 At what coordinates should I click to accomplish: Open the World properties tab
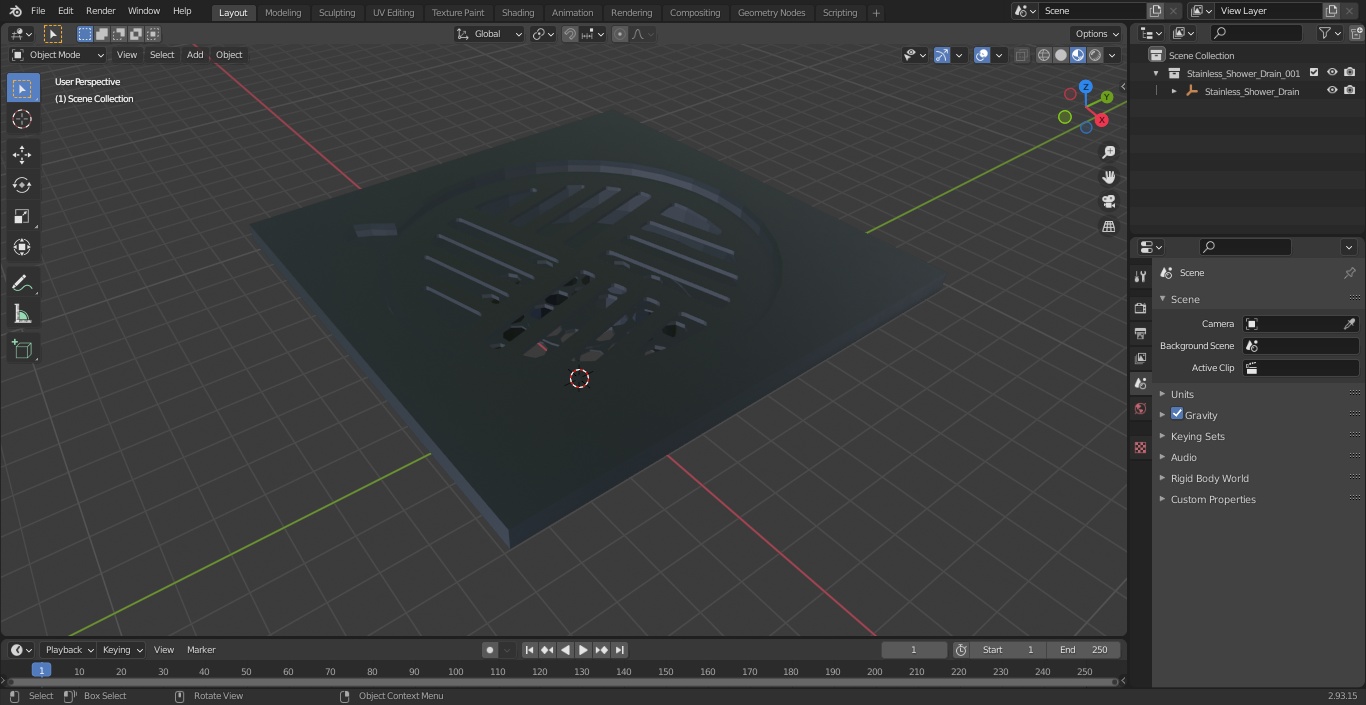[x=1140, y=408]
